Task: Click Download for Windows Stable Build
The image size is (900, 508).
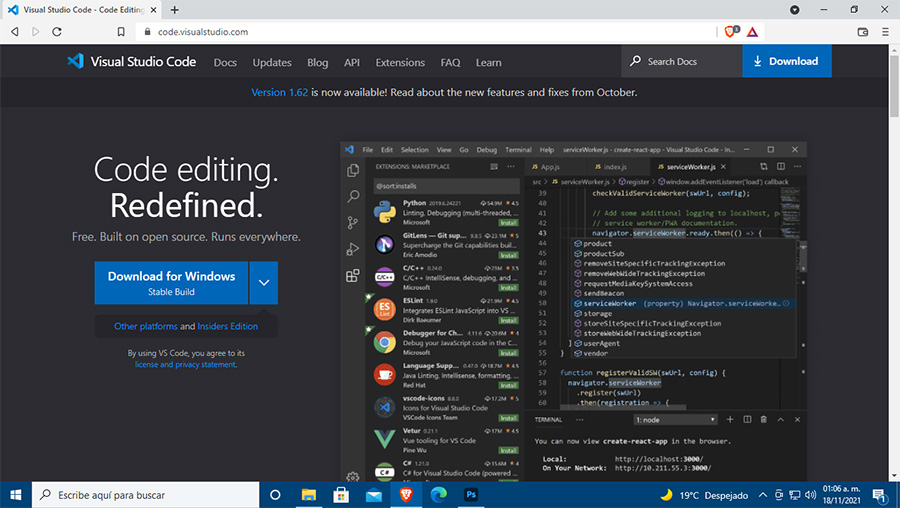Action: click(x=171, y=283)
